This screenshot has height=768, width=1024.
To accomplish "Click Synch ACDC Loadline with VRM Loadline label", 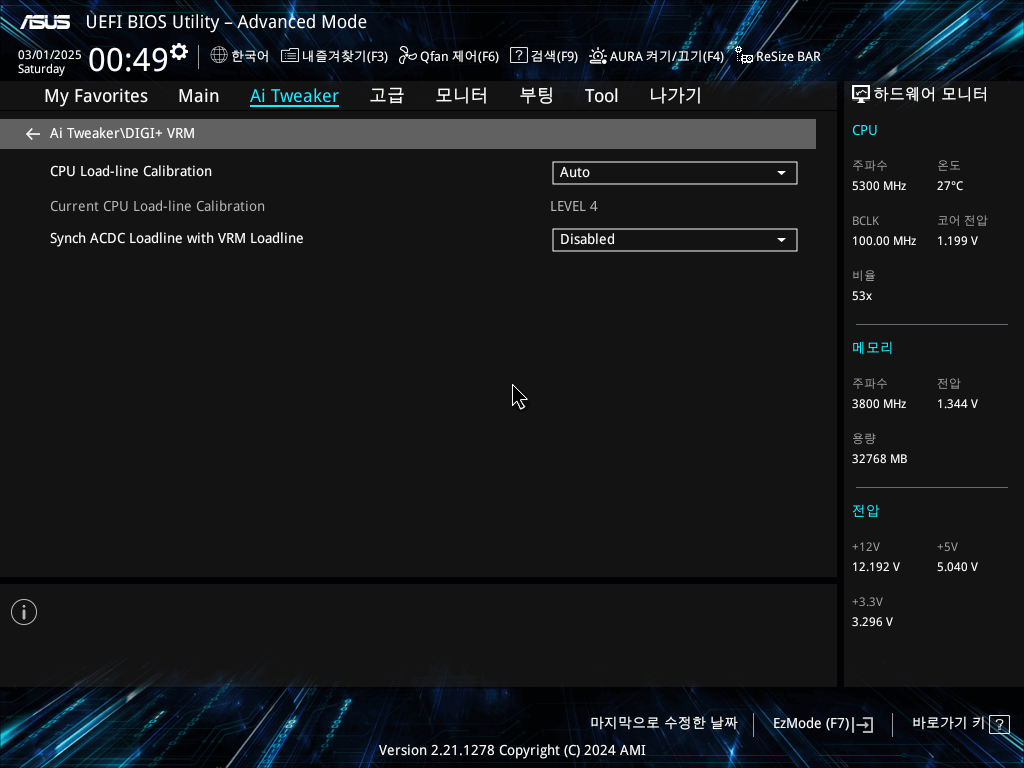I will [176, 238].
